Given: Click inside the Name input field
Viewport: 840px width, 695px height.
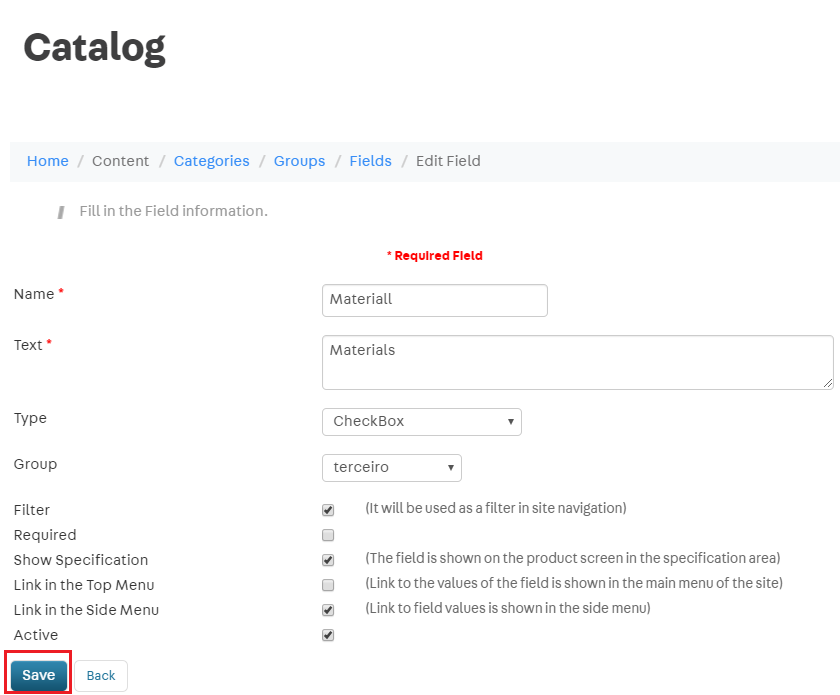Looking at the screenshot, I should point(434,300).
